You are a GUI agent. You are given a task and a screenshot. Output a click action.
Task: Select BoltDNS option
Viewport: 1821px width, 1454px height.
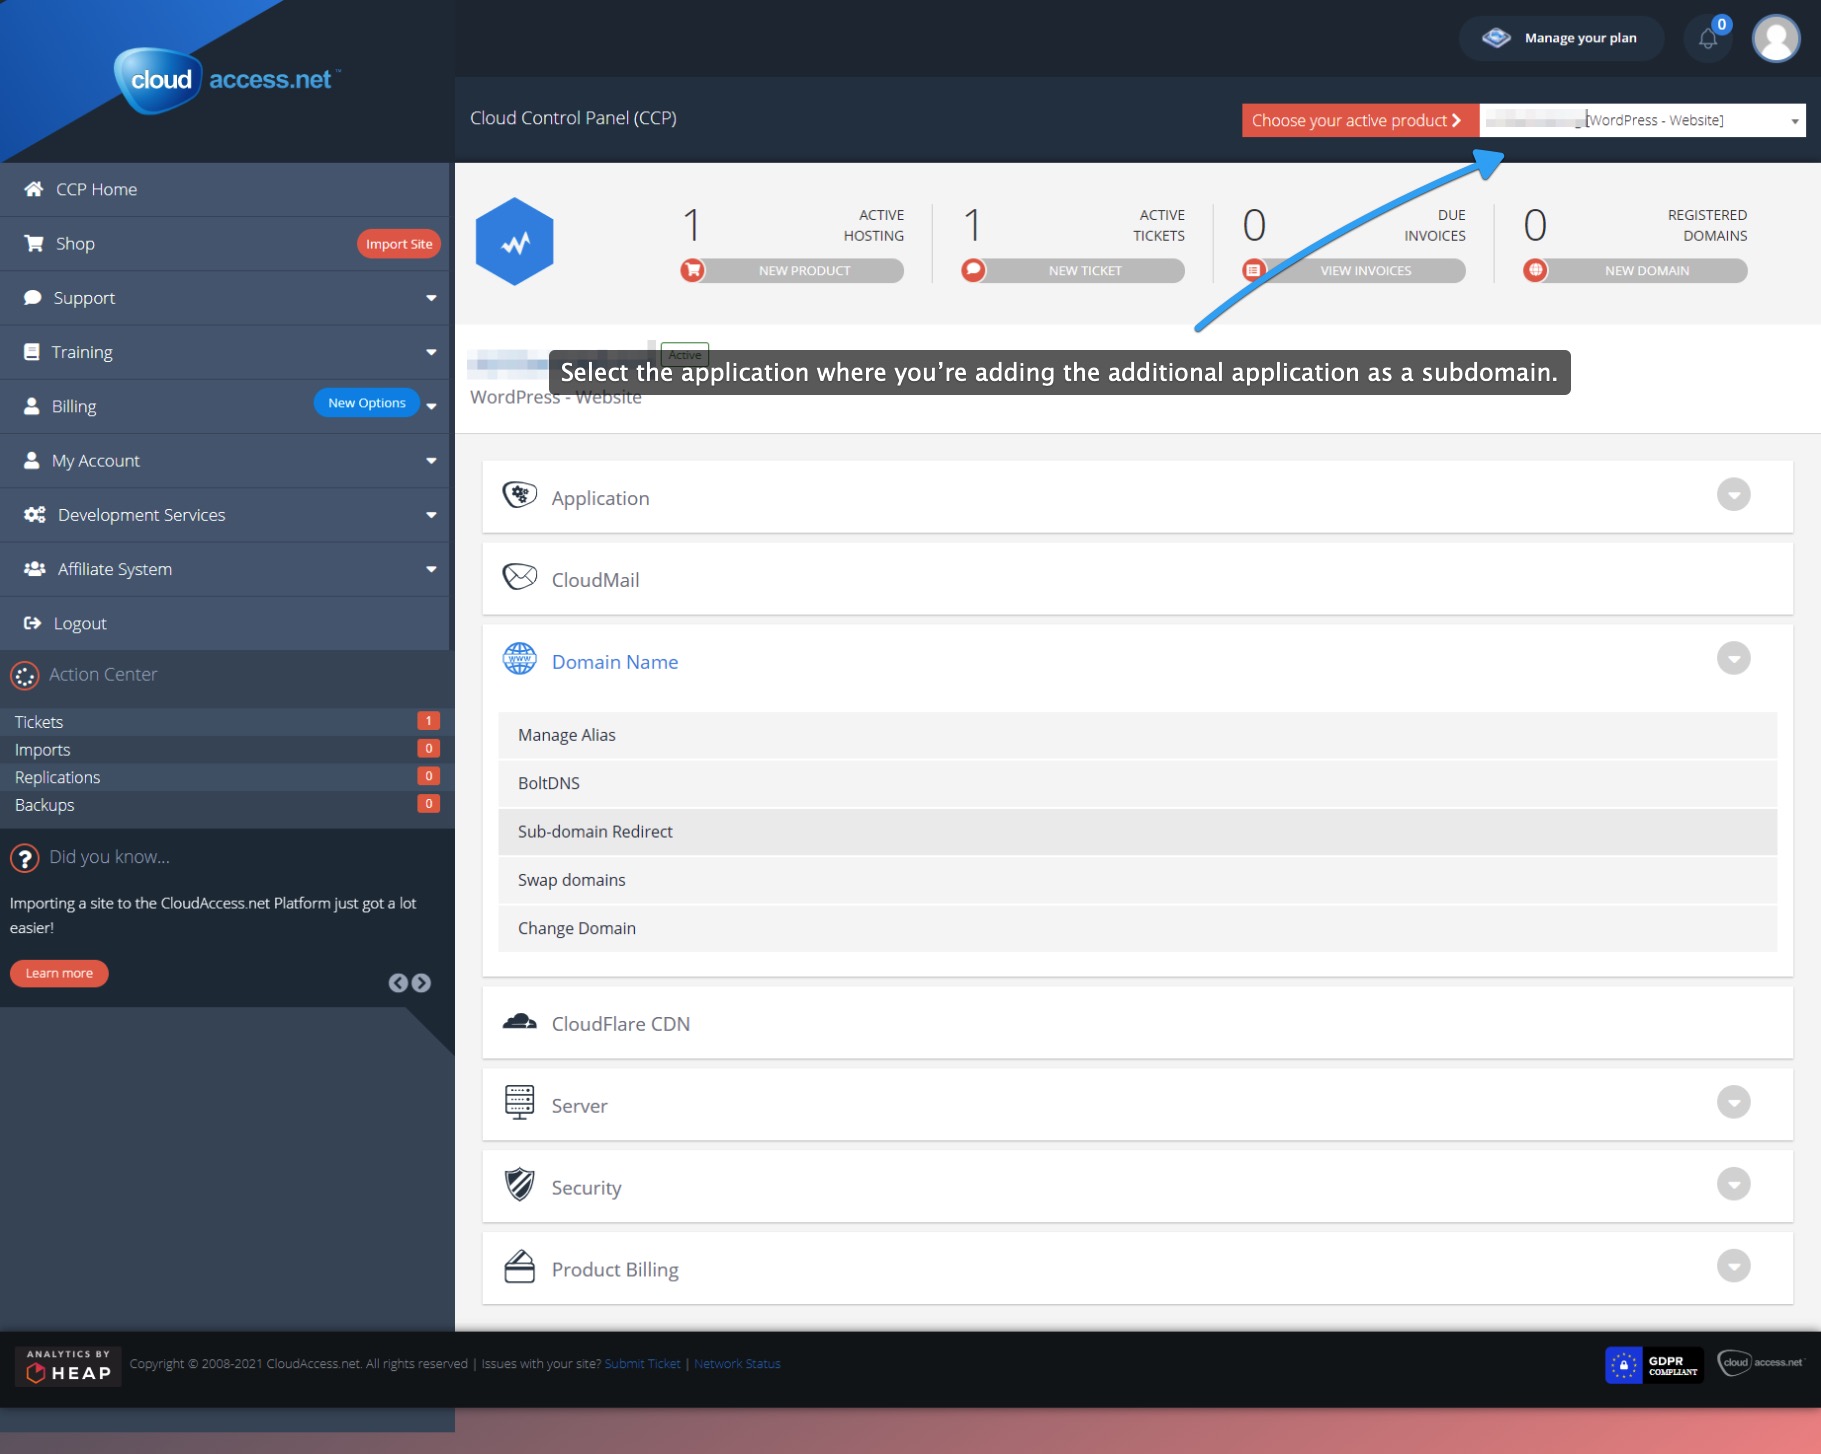1137,783
